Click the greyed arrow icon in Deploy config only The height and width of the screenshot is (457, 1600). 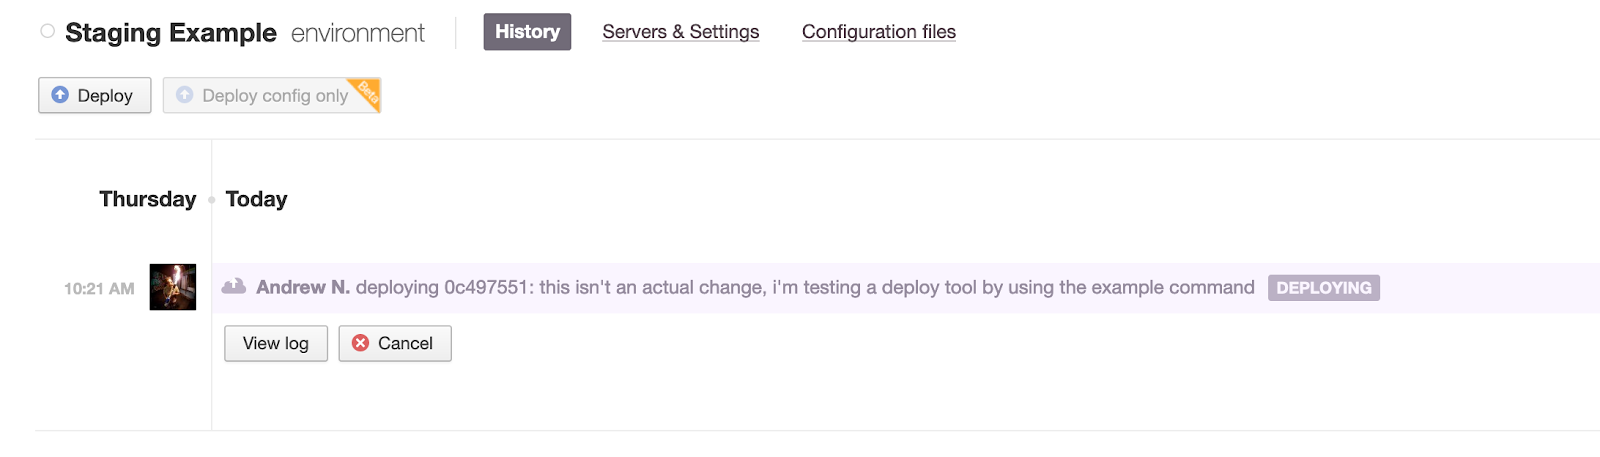[185, 95]
